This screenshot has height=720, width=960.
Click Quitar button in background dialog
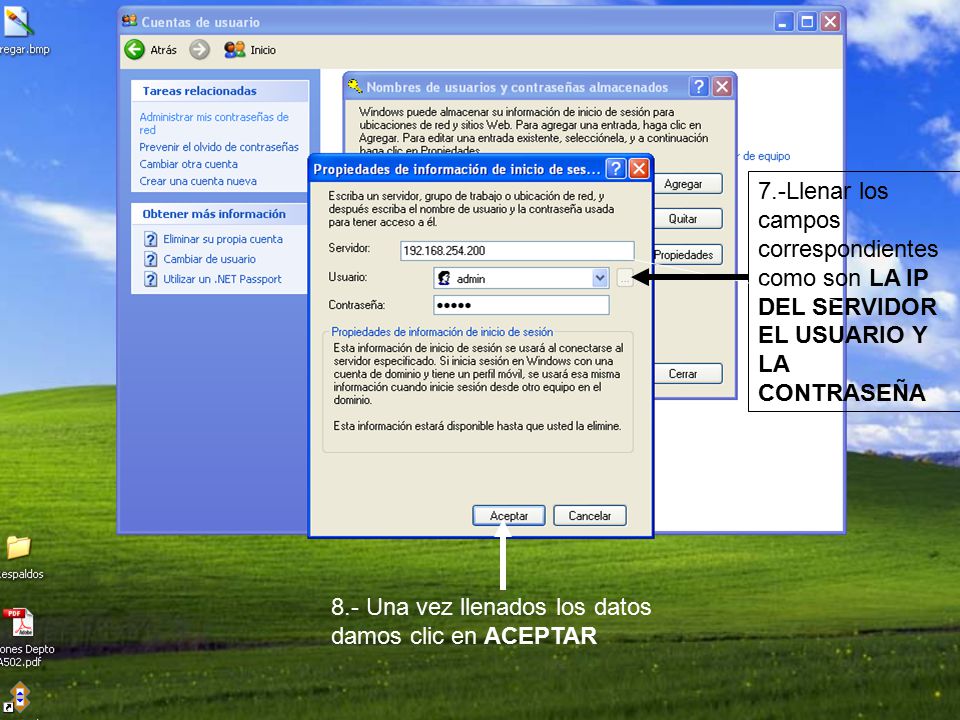tap(688, 219)
